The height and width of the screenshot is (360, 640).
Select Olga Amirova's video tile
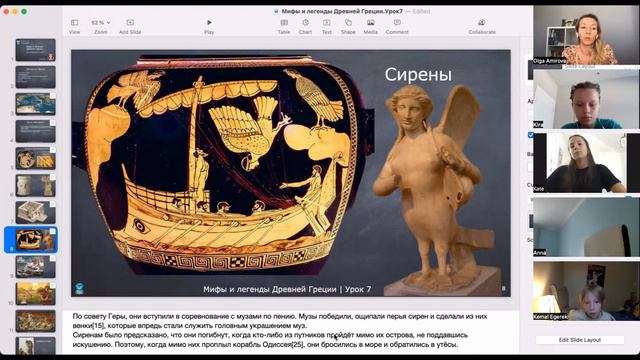click(x=586, y=35)
